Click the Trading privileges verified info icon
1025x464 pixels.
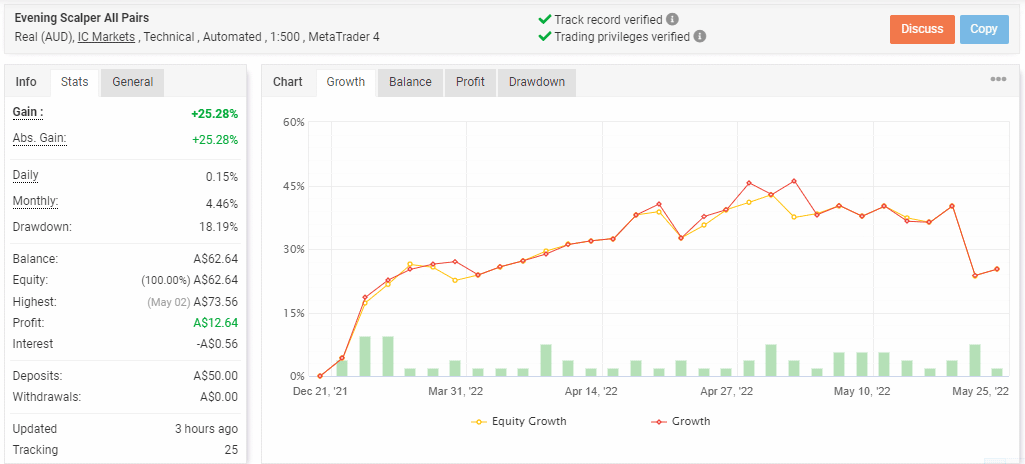coord(700,36)
